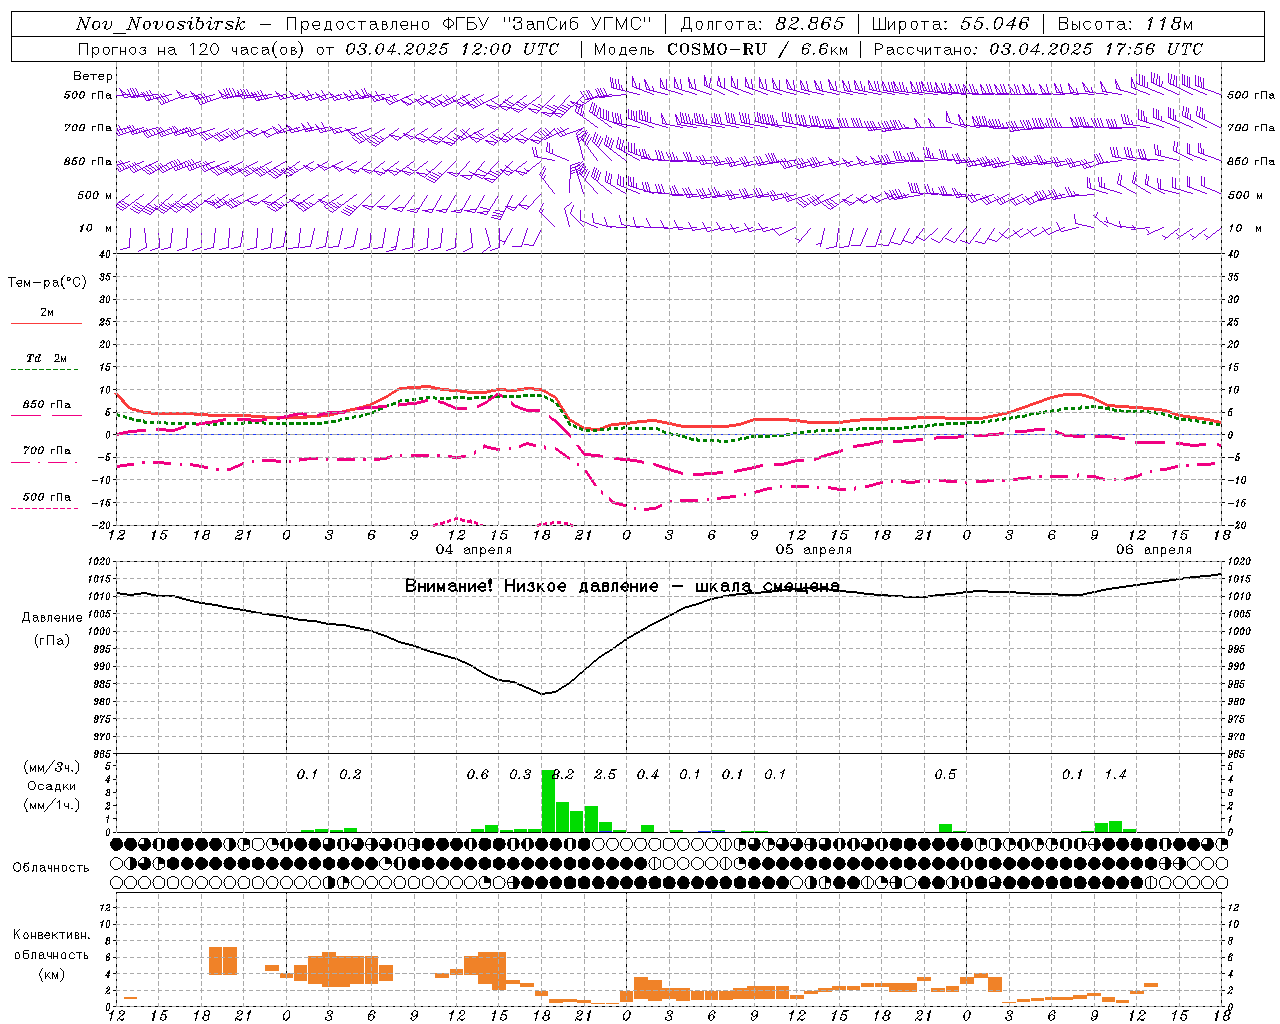
Task: Click the Тем-ра(°C) axis title
Action: coord(47,283)
